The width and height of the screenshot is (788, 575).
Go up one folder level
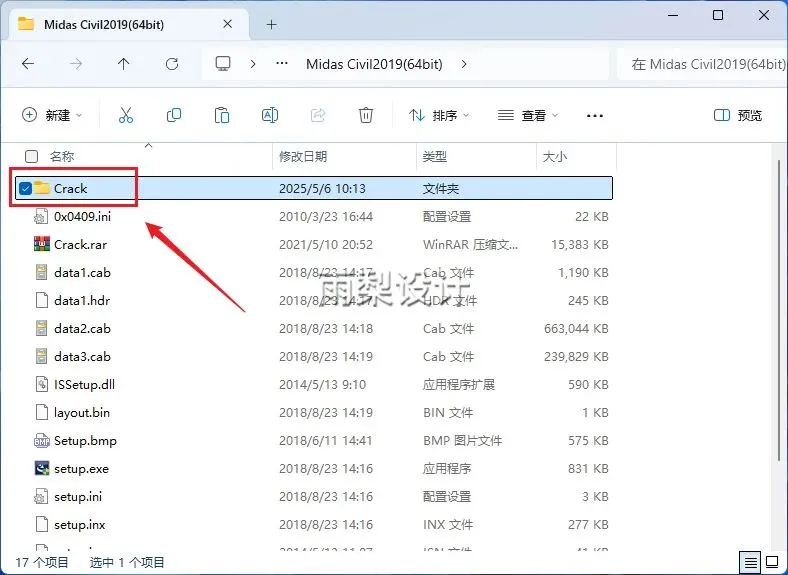coord(124,64)
